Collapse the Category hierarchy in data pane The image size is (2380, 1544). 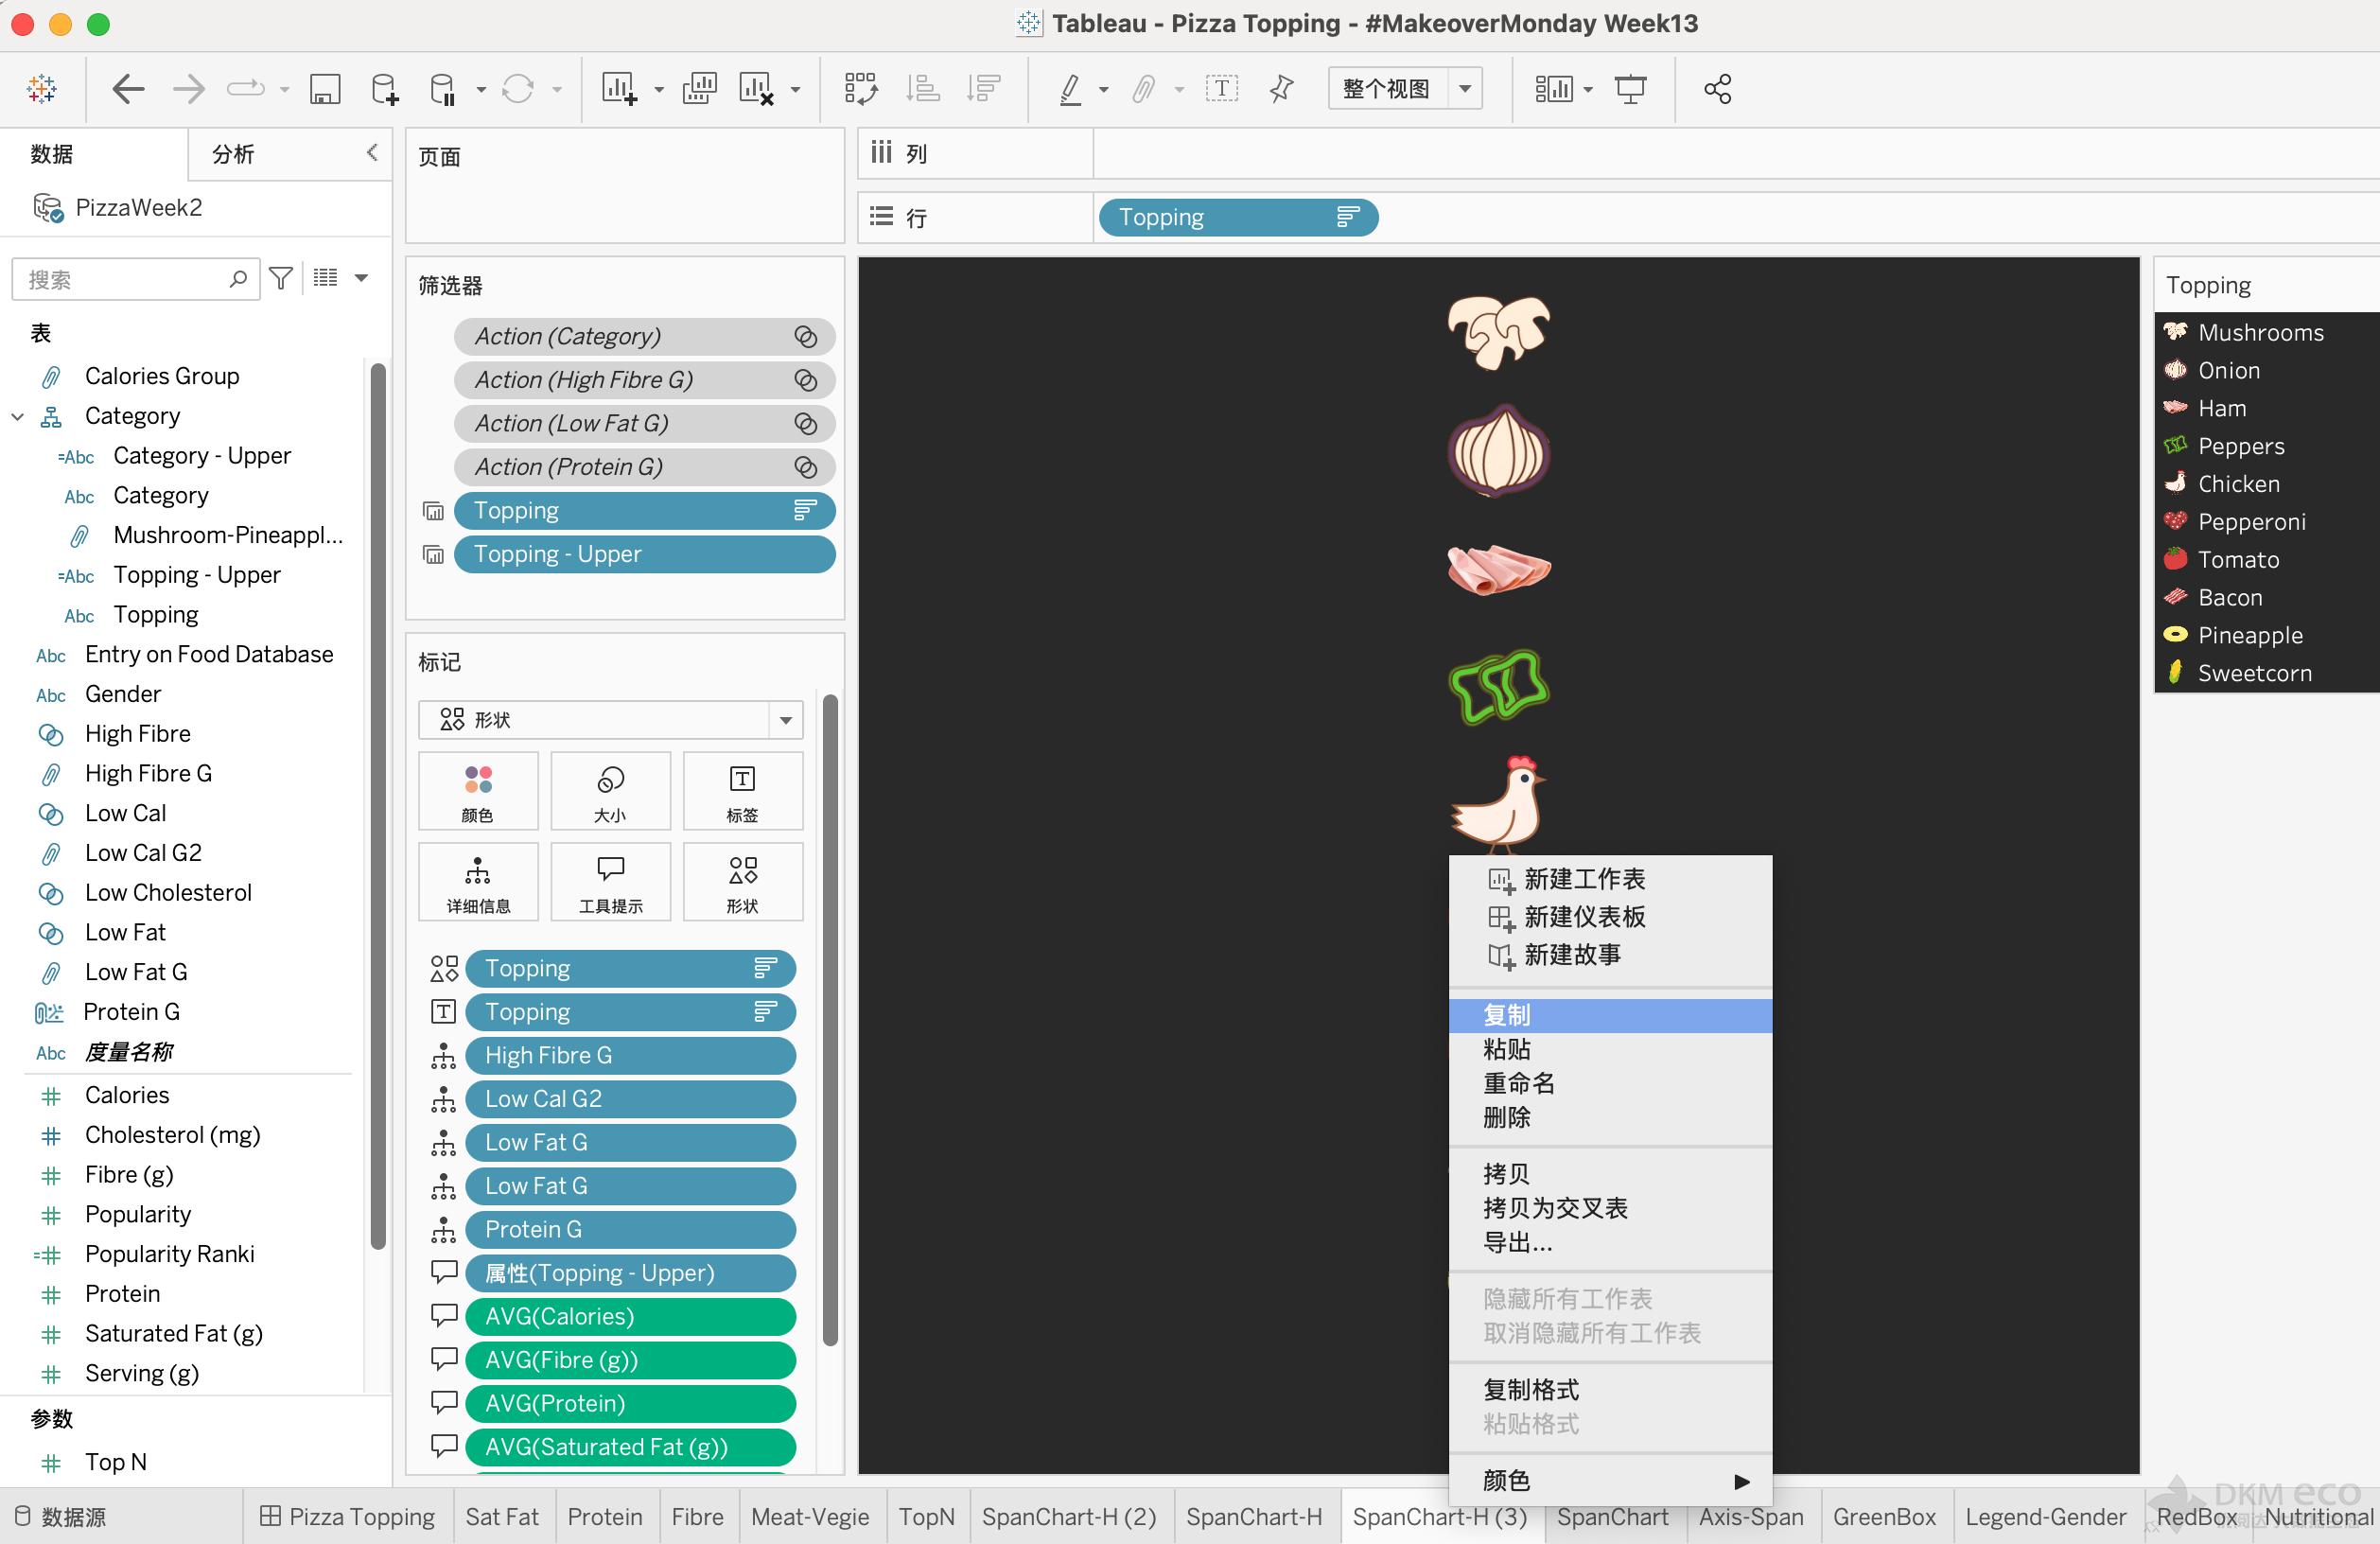coord(18,416)
